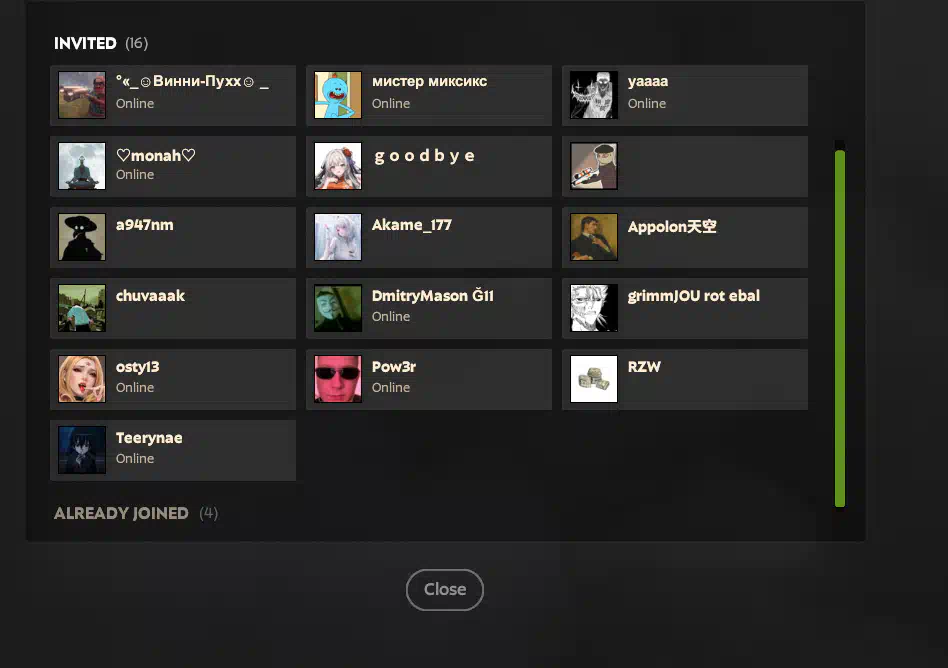Click Online status under Pow3r
Viewport: 948px width, 668px height.
[x=391, y=388]
